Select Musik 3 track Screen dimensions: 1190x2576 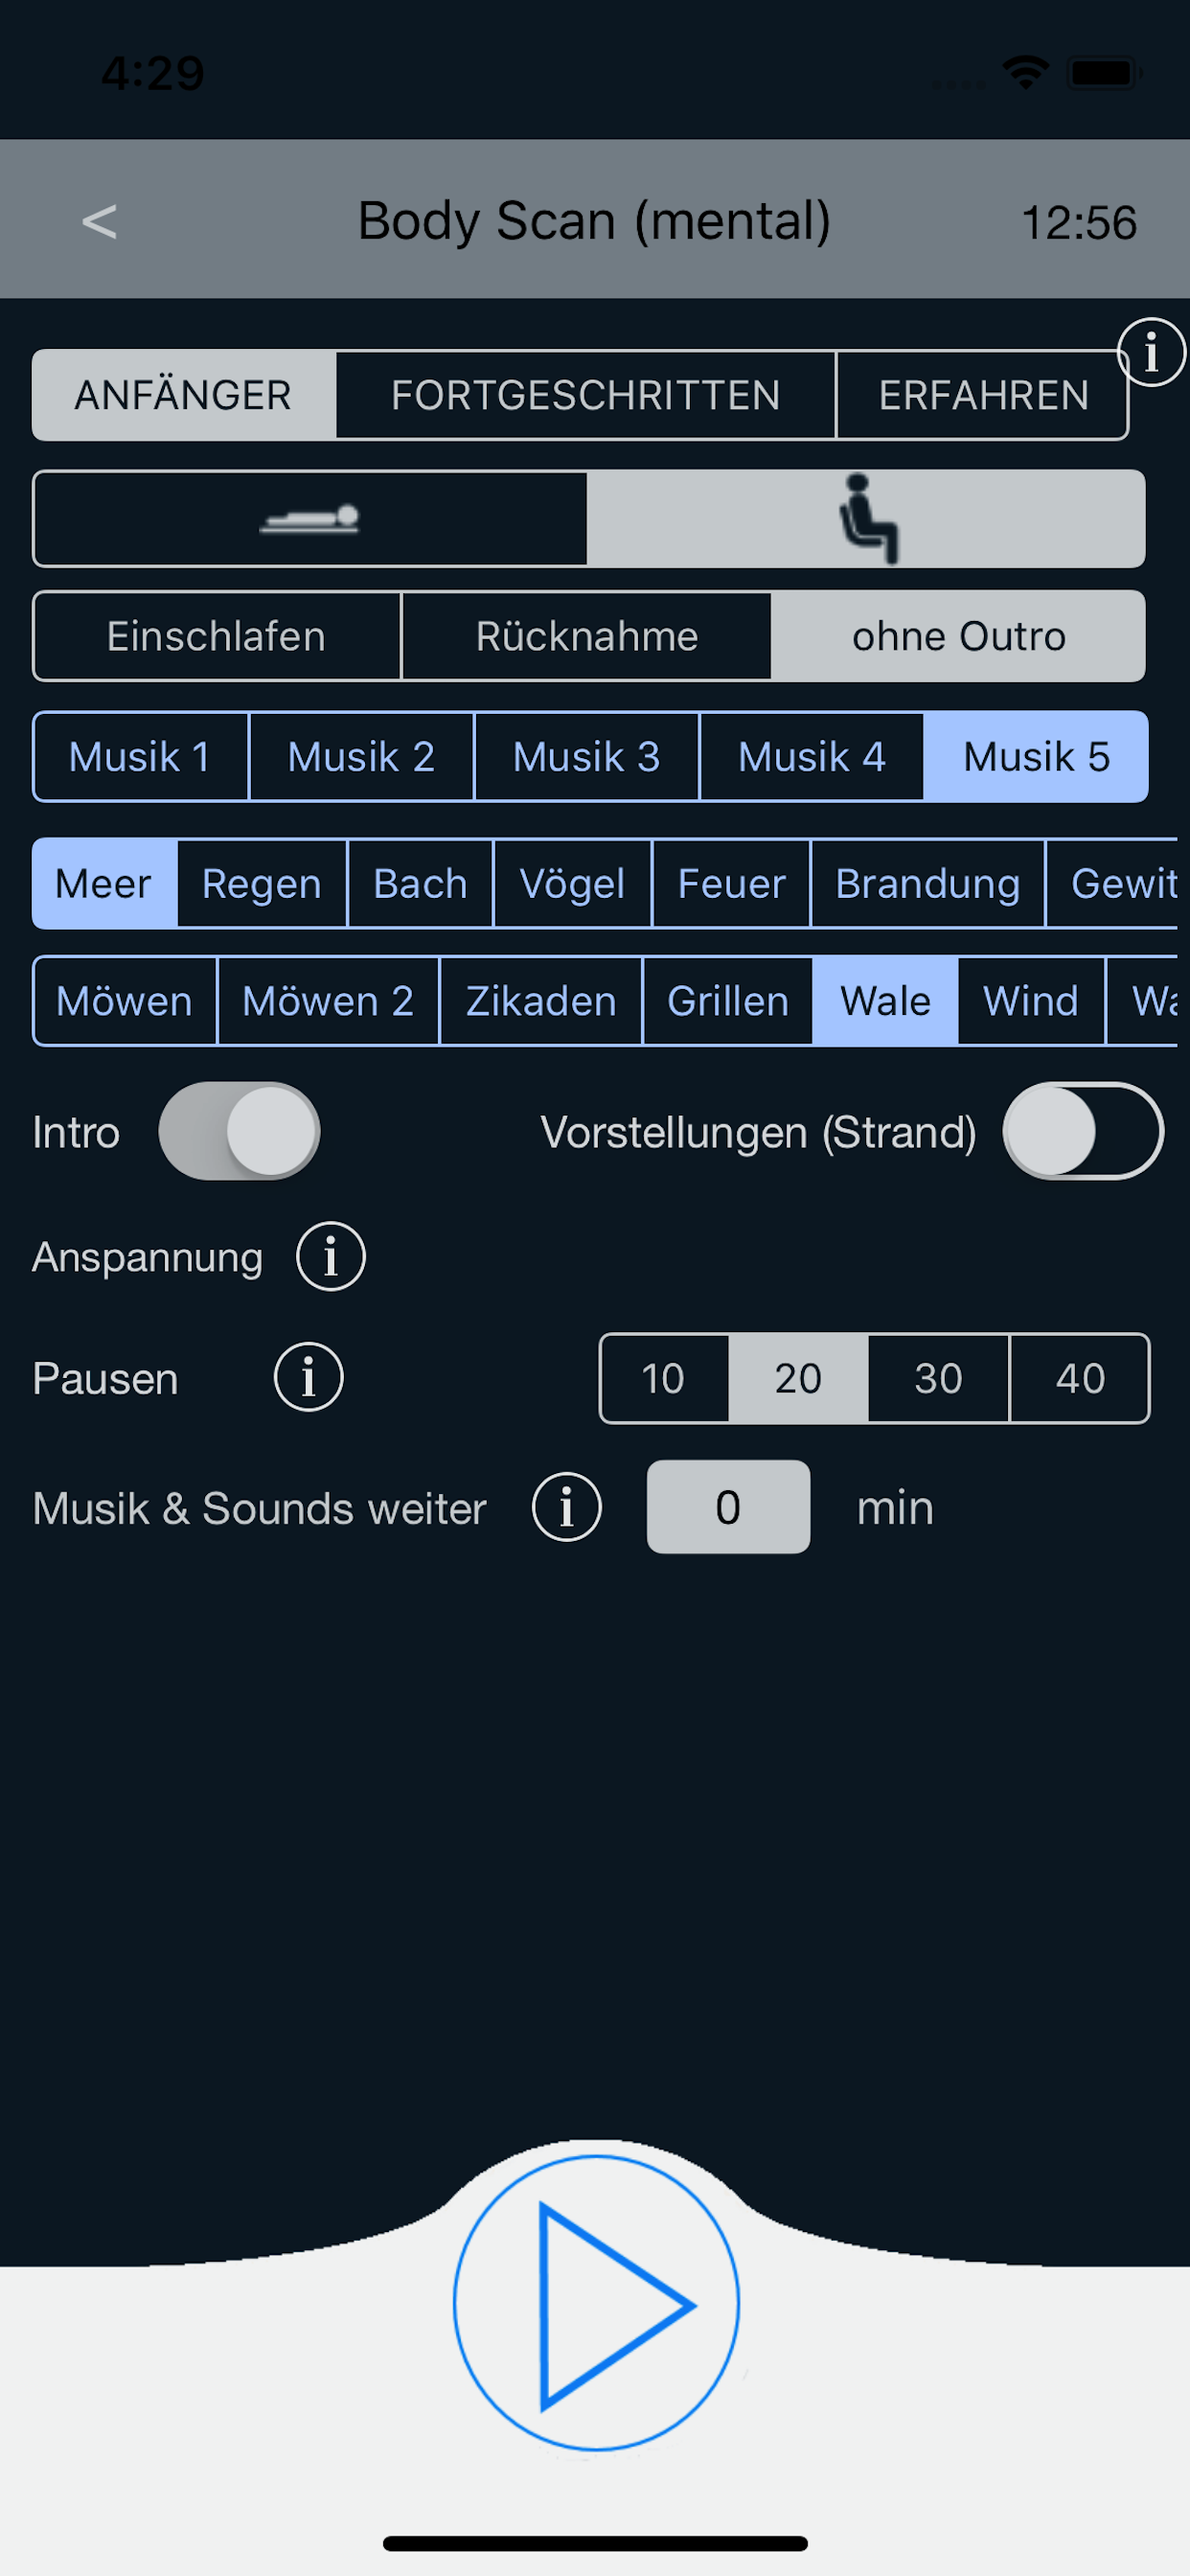(x=586, y=757)
